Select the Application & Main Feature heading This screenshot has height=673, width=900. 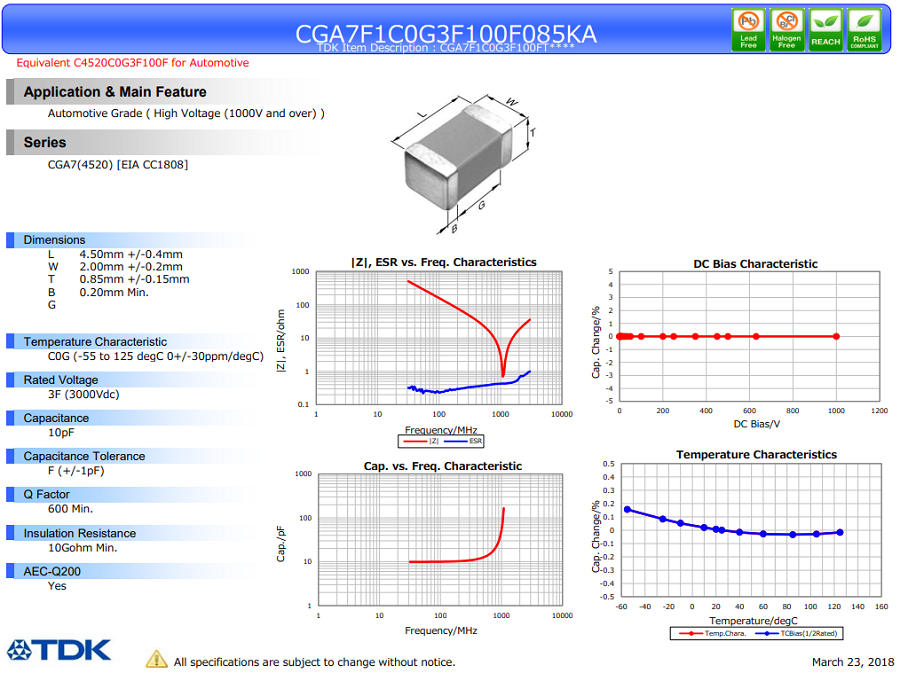tap(115, 92)
